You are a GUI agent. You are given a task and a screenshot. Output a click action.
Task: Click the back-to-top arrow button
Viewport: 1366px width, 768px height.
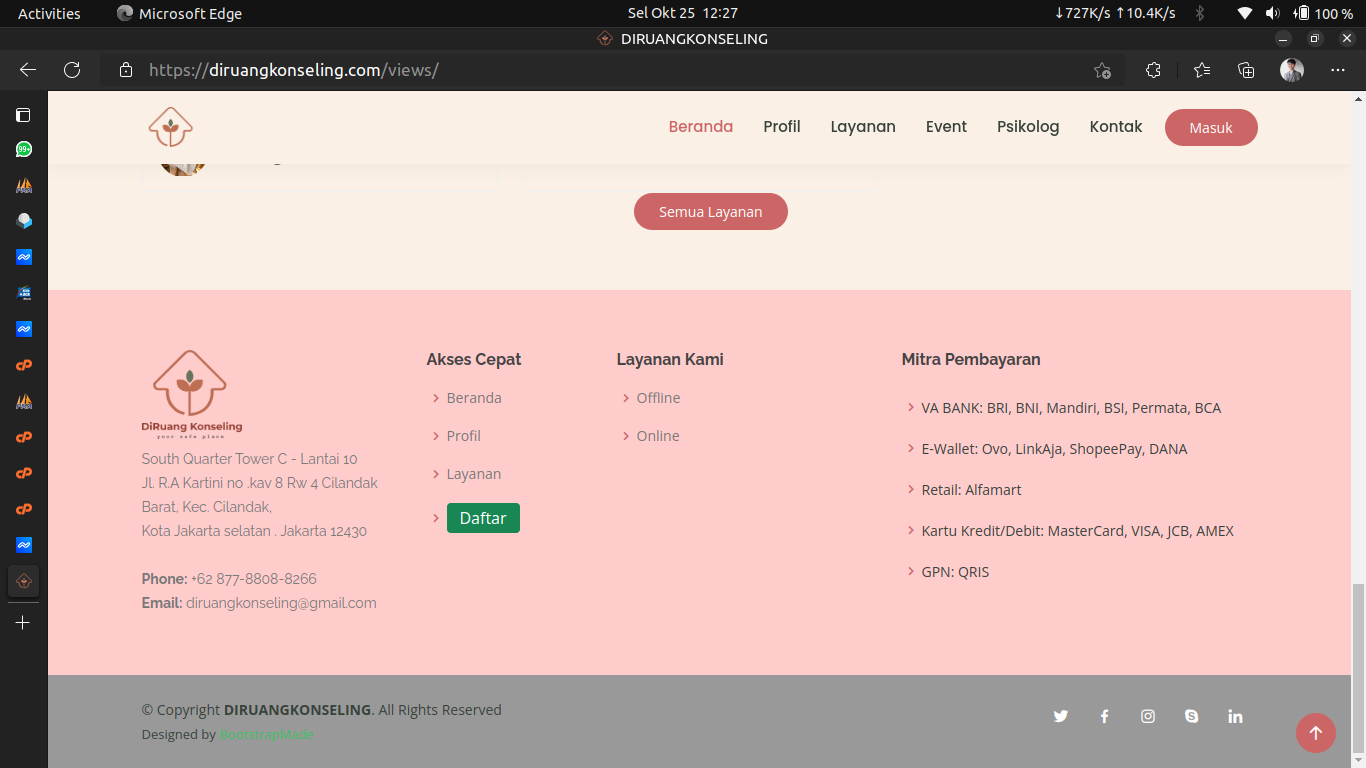tap(1315, 733)
